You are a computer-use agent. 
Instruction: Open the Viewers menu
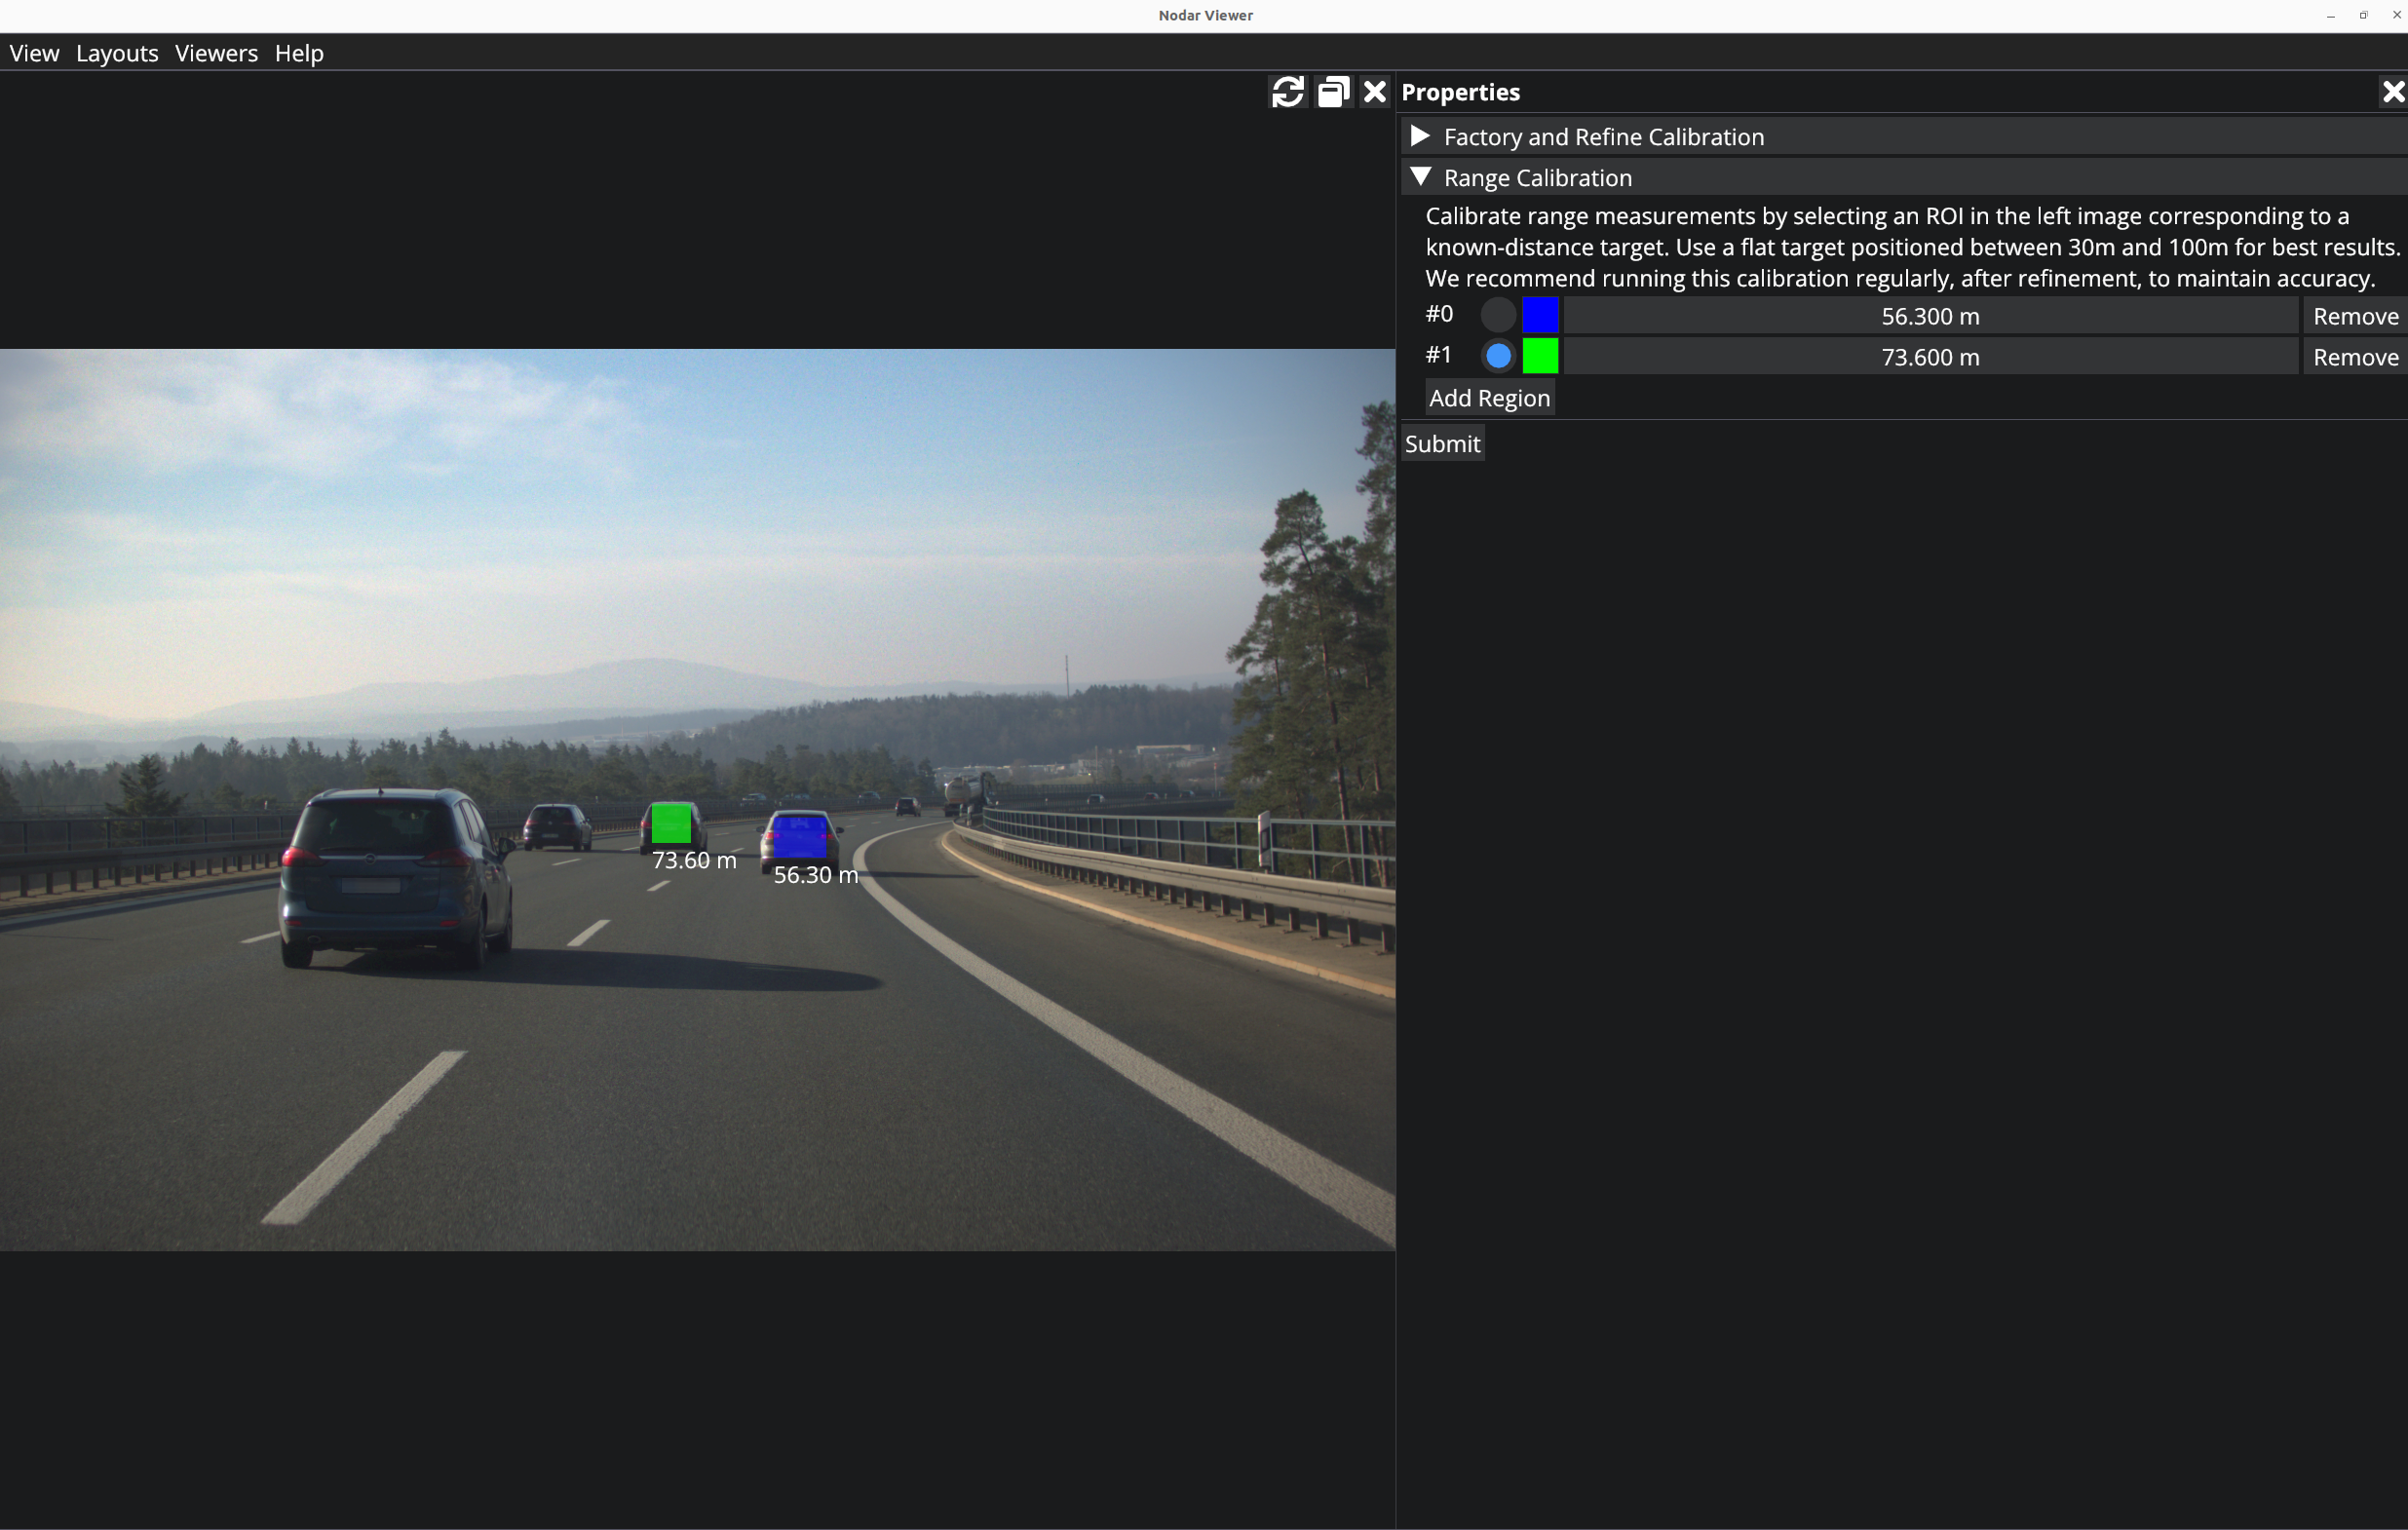pyautogui.click(x=215, y=53)
